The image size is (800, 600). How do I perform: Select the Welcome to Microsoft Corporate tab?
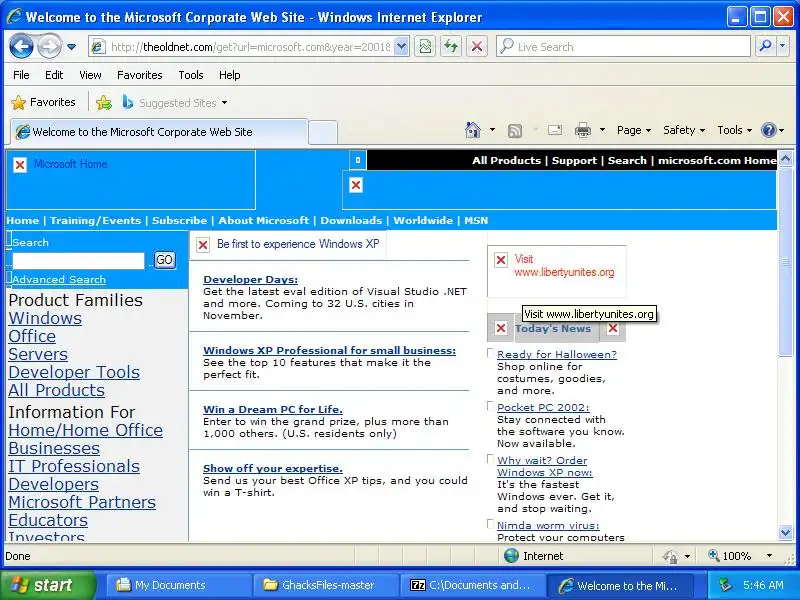point(159,132)
